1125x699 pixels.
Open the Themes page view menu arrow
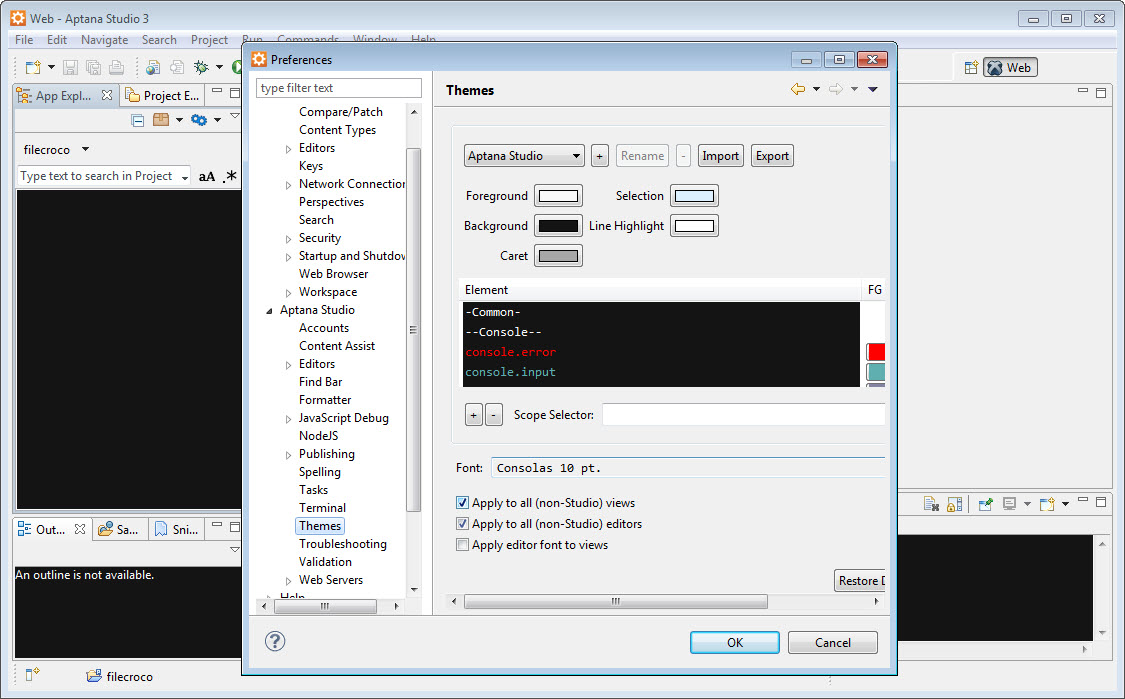(x=873, y=89)
